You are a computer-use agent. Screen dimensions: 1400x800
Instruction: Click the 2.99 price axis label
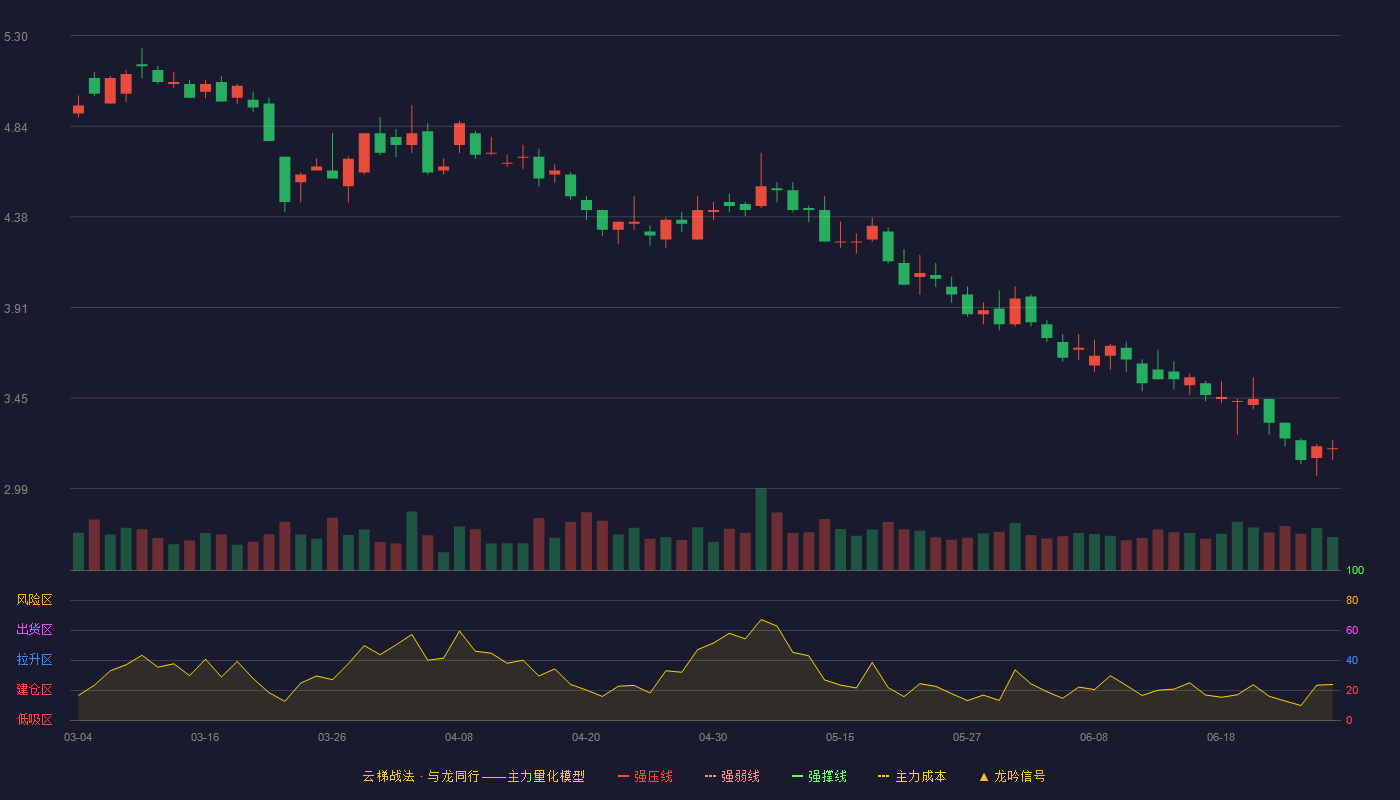[x=16, y=490]
